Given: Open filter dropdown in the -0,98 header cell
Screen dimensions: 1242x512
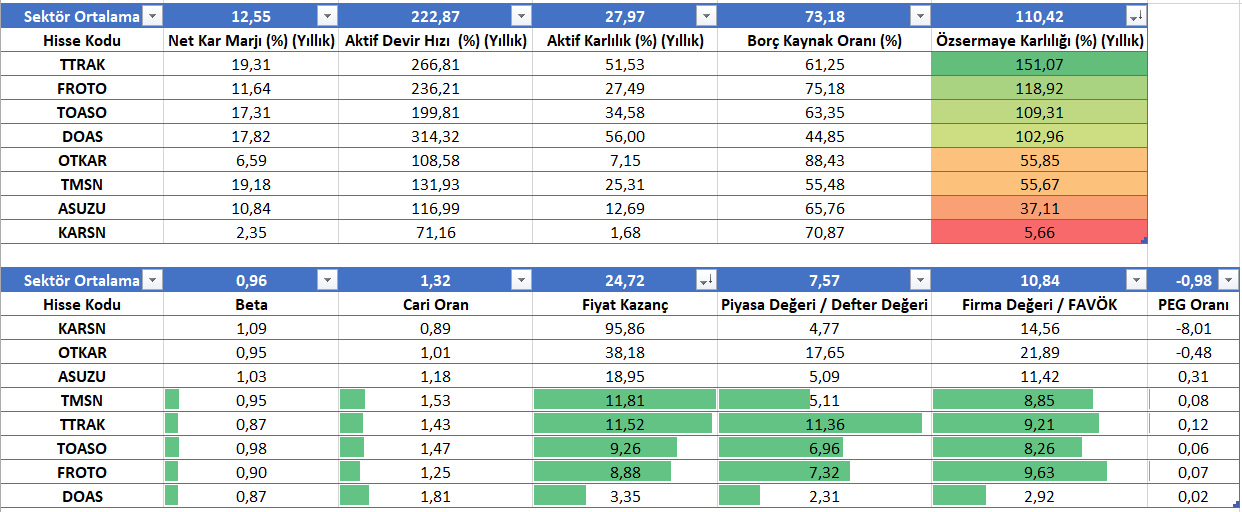Looking at the screenshot, I should click(x=1229, y=280).
